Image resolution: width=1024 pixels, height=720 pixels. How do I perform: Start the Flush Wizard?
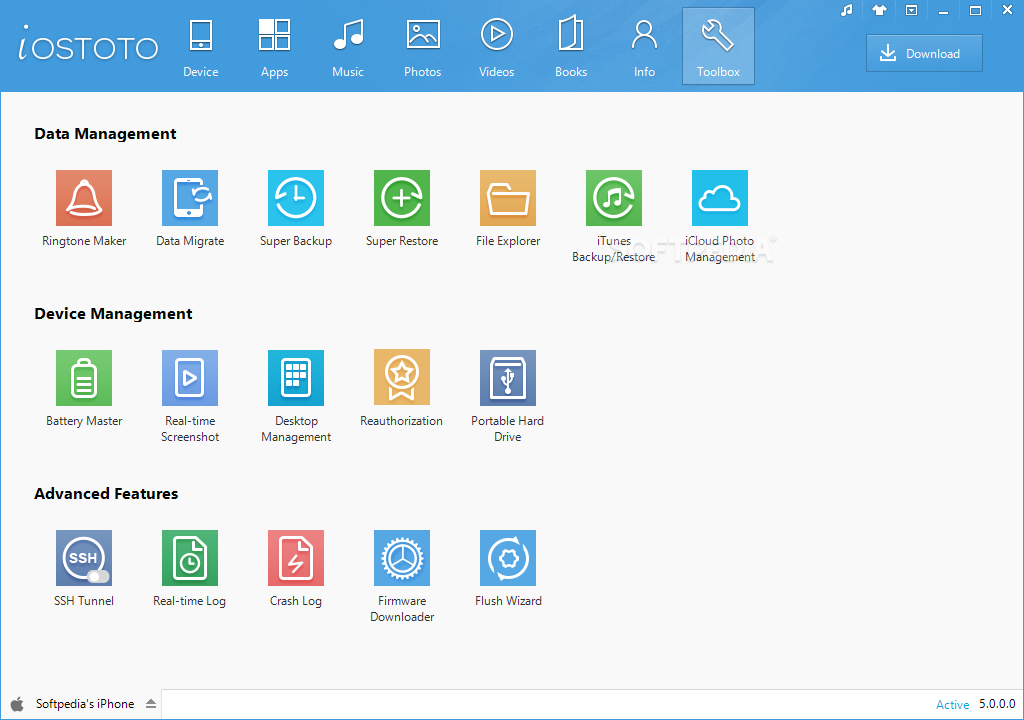pyautogui.click(x=507, y=558)
